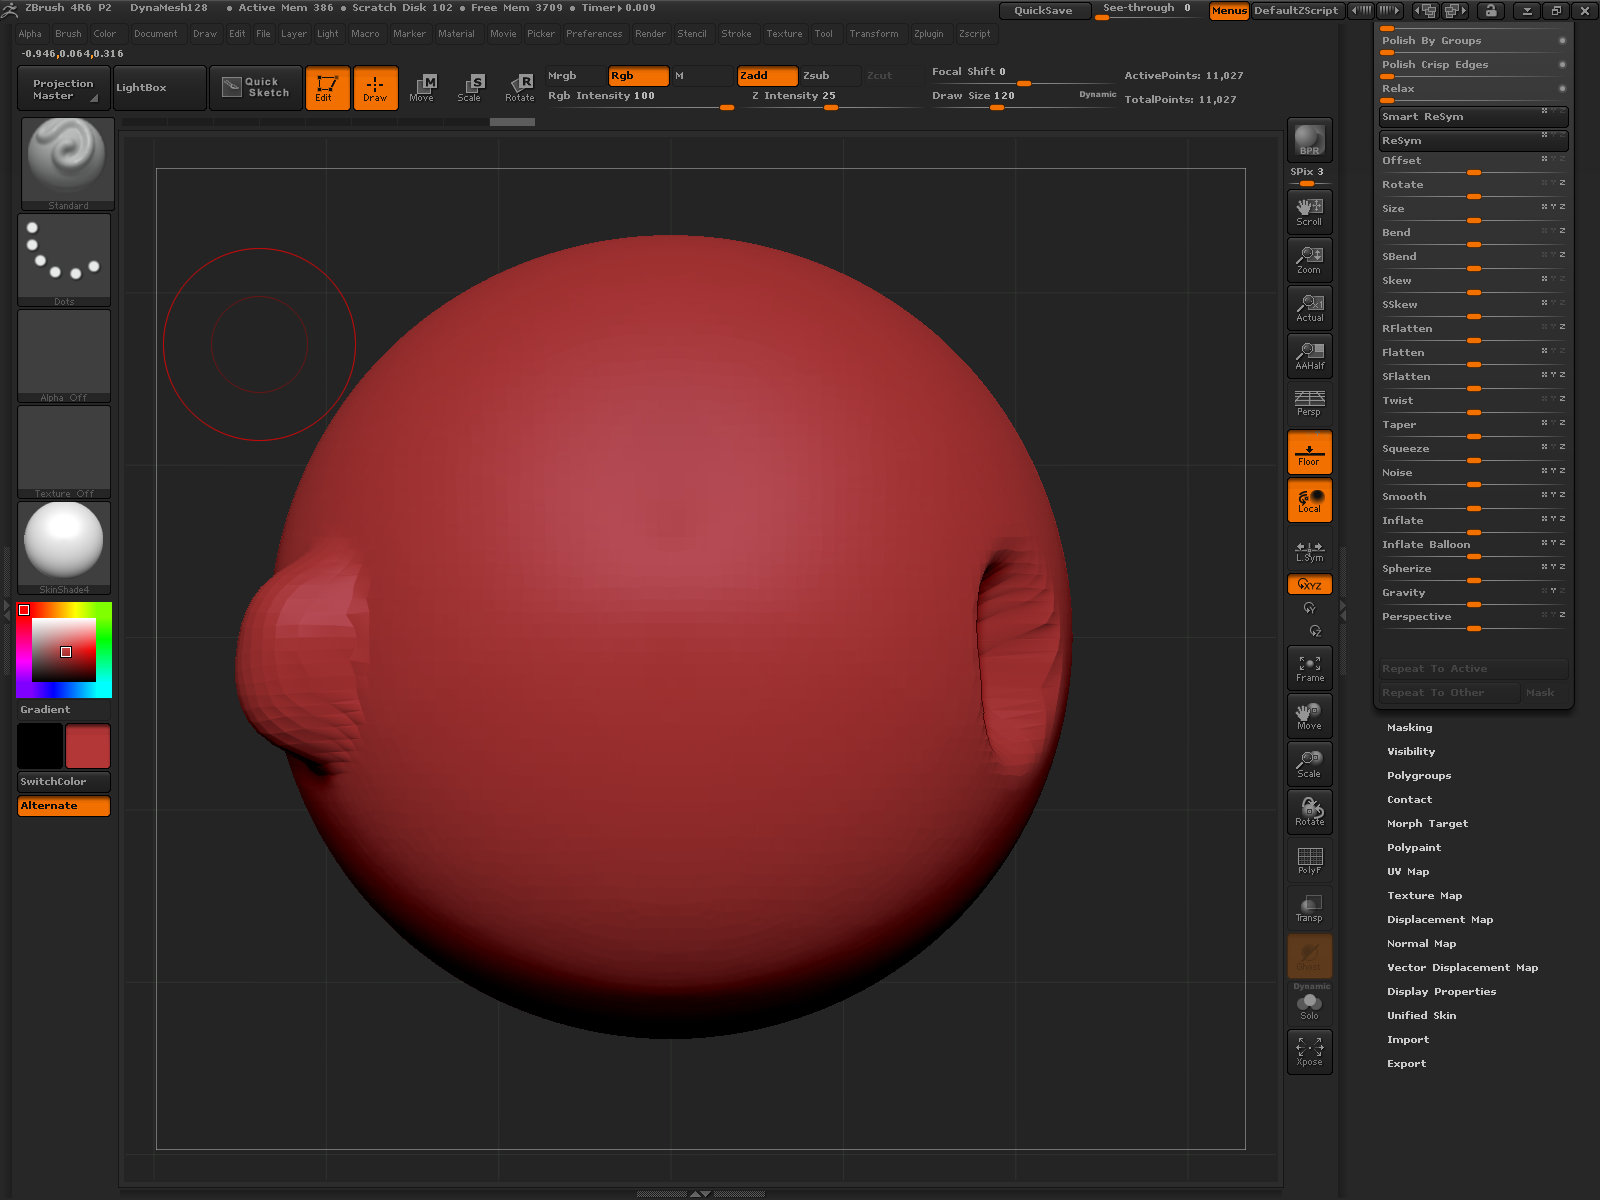
Task: Click the Frame tool icon
Action: pos(1309,665)
